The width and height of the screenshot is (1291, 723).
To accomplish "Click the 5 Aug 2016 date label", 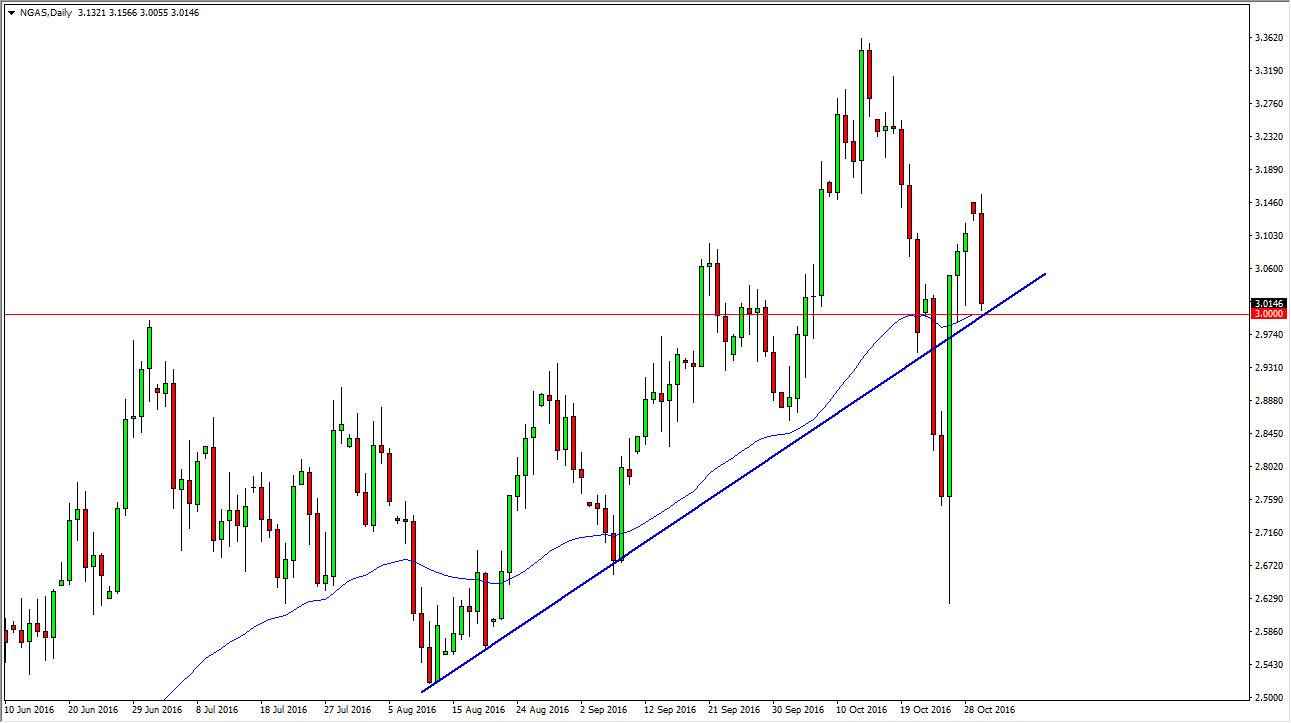I will pyautogui.click(x=412, y=711).
